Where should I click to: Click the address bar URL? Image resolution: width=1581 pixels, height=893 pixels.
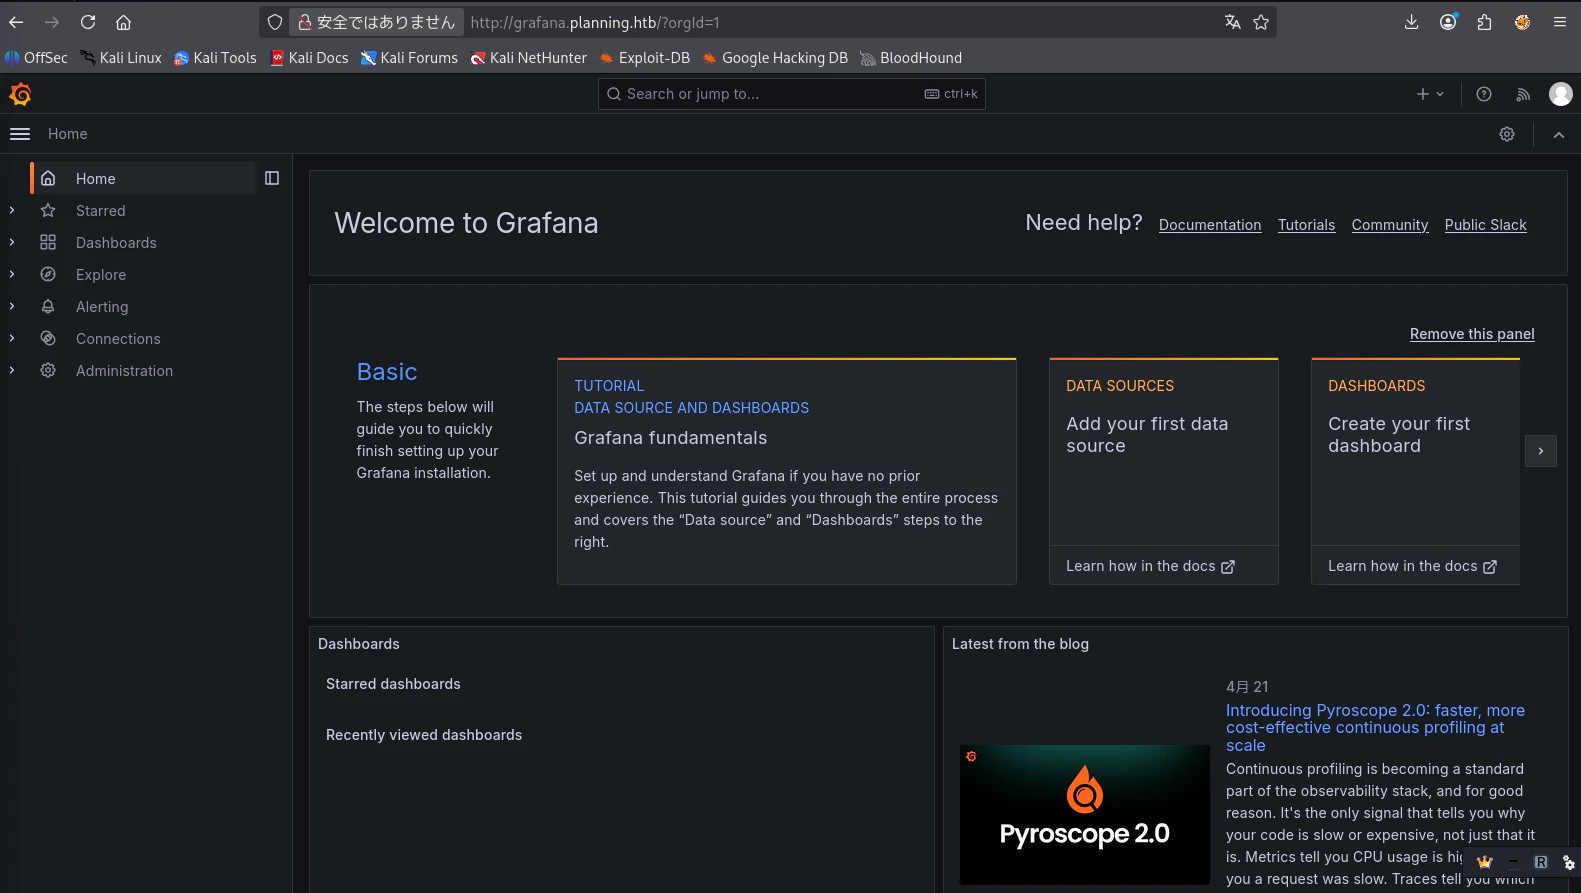pyautogui.click(x=595, y=22)
